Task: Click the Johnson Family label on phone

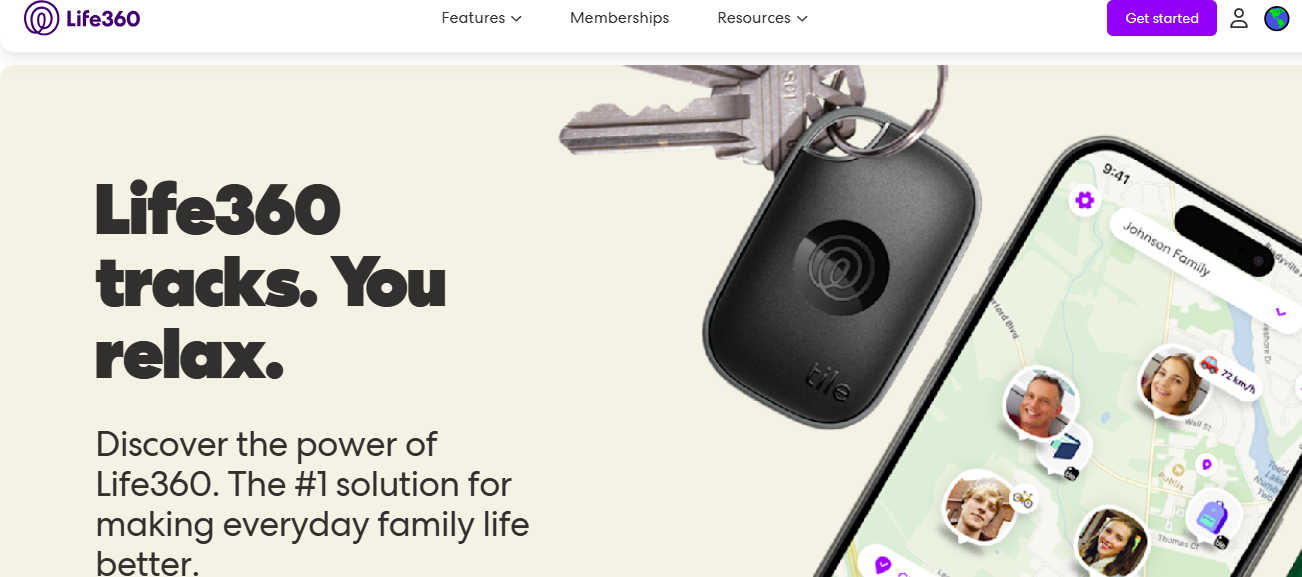Action: 1166,249
